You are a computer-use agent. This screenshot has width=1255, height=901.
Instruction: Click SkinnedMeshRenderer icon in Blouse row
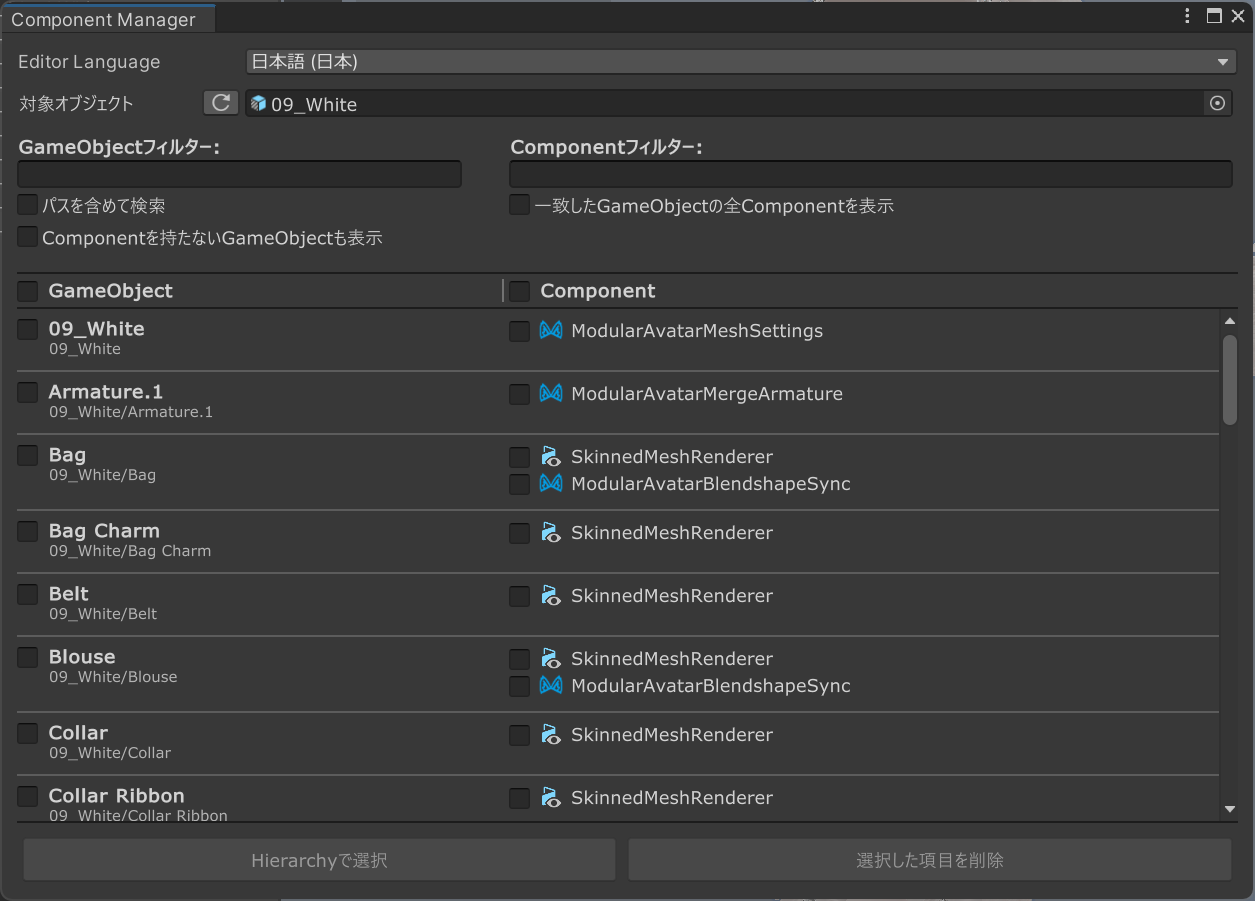click(550, 658)
